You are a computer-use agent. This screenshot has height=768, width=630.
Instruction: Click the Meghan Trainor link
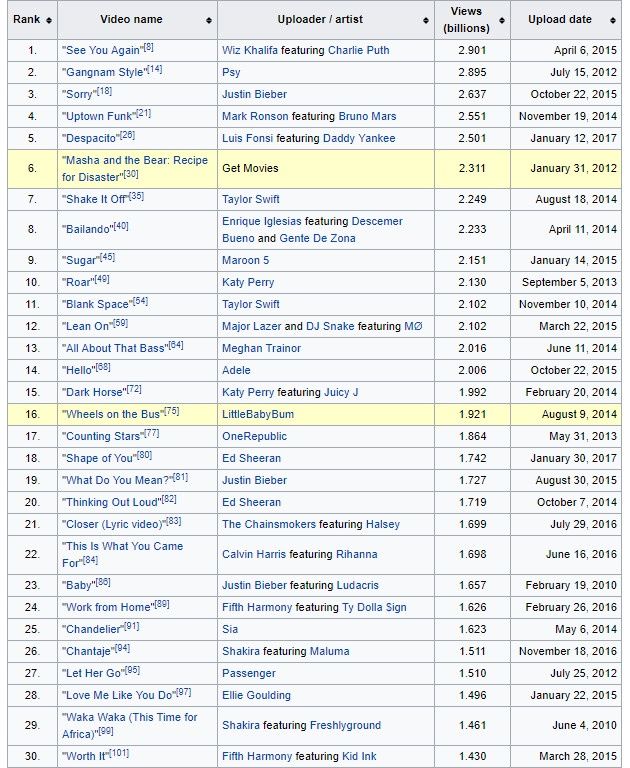[x=262, y=349]
